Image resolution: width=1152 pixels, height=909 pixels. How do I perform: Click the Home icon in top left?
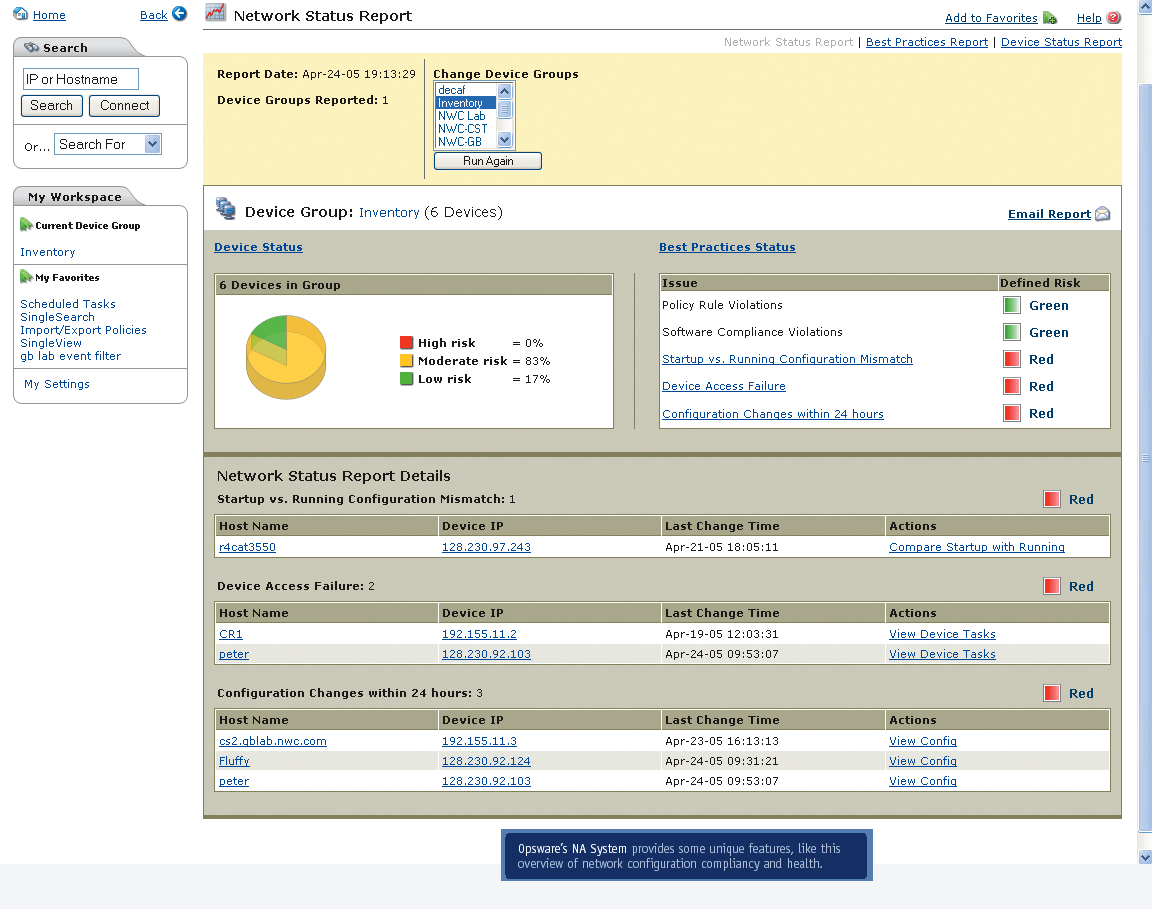pos(21,14)
